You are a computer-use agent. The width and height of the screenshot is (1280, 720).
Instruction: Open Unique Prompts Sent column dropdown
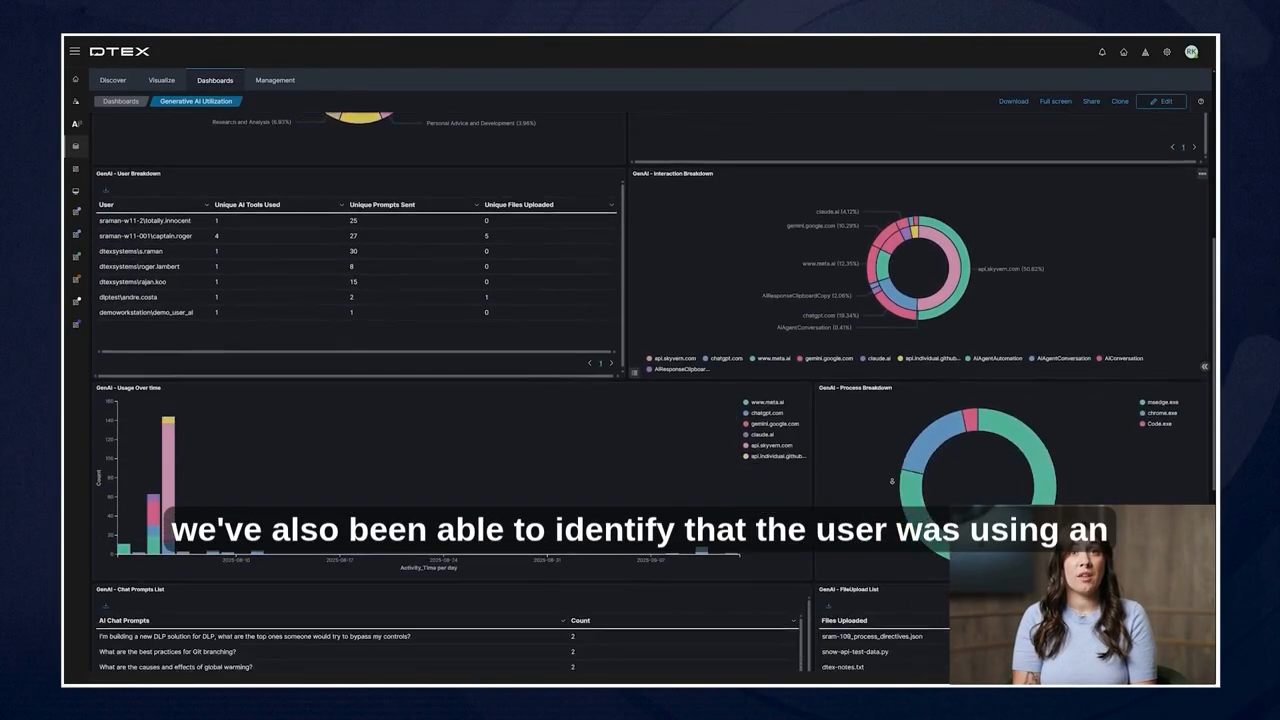pyautogui.click(x=476, y=205)
